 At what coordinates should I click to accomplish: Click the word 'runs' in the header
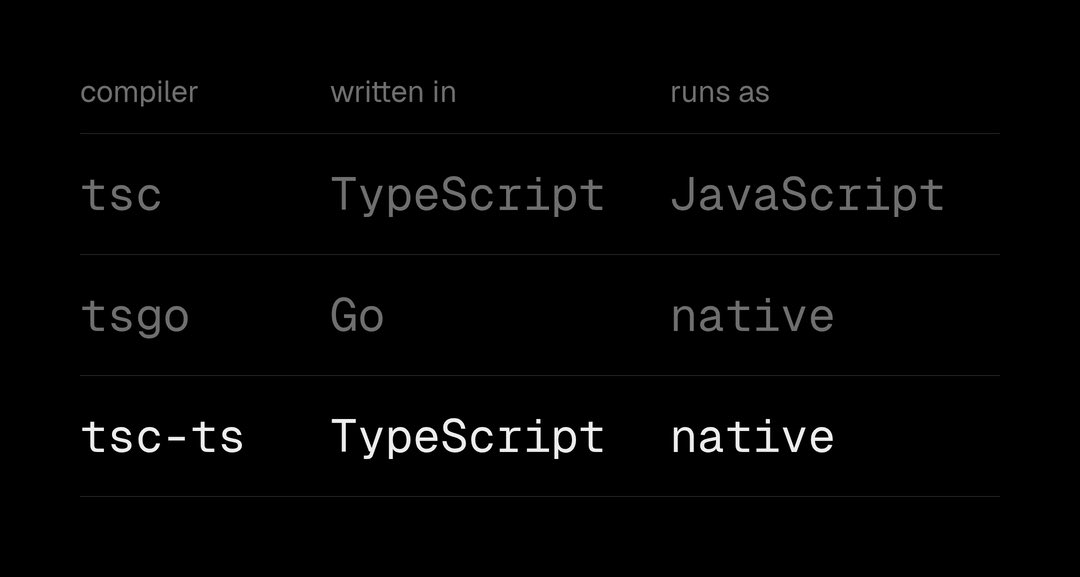[699, 94]
